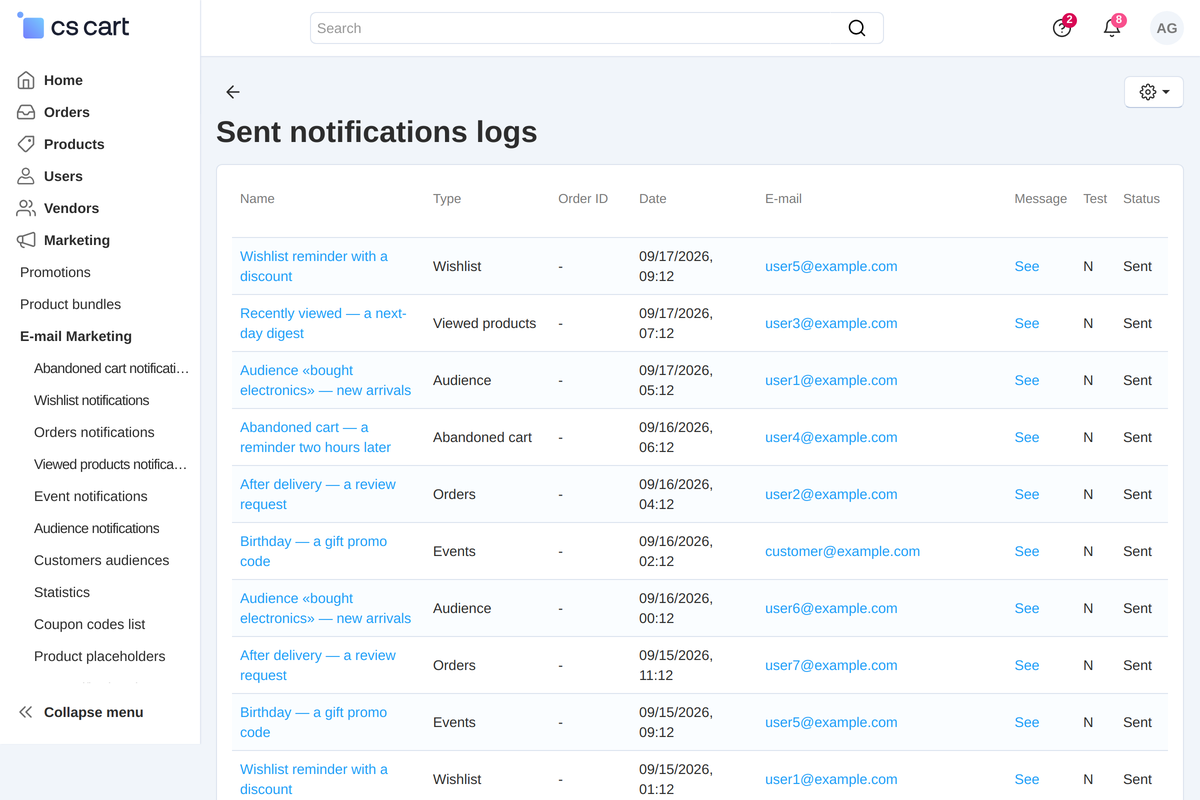Open Abandoned cart notifications submenu item
The image size is (1200, 800).
click(x=111, y=368)
